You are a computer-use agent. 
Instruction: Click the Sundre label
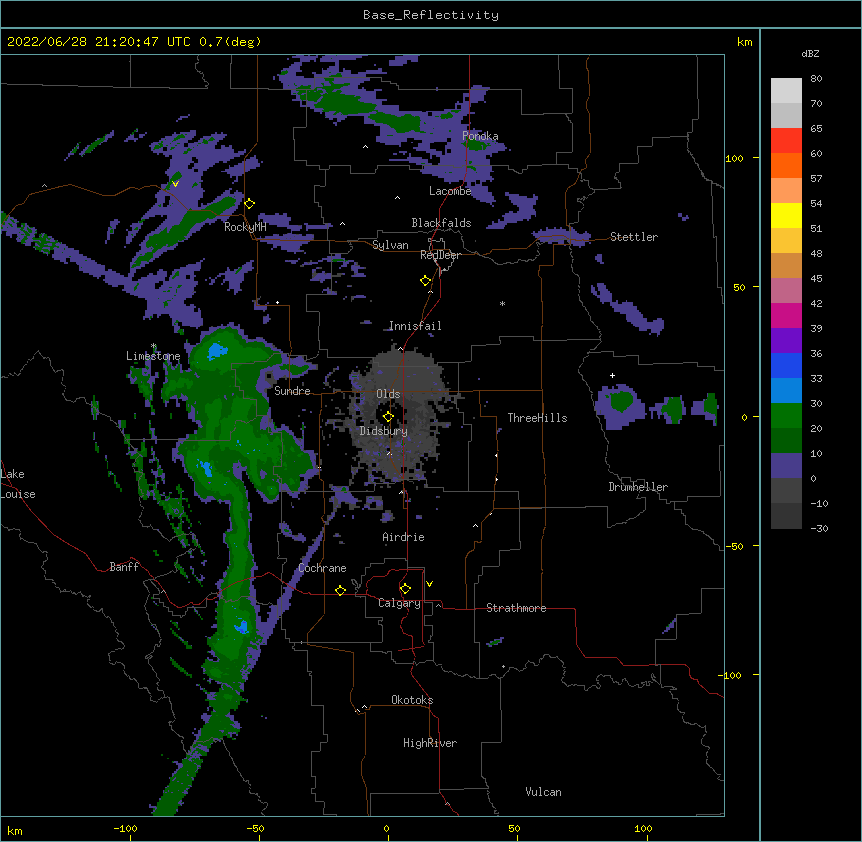click(x=292, y=391)
